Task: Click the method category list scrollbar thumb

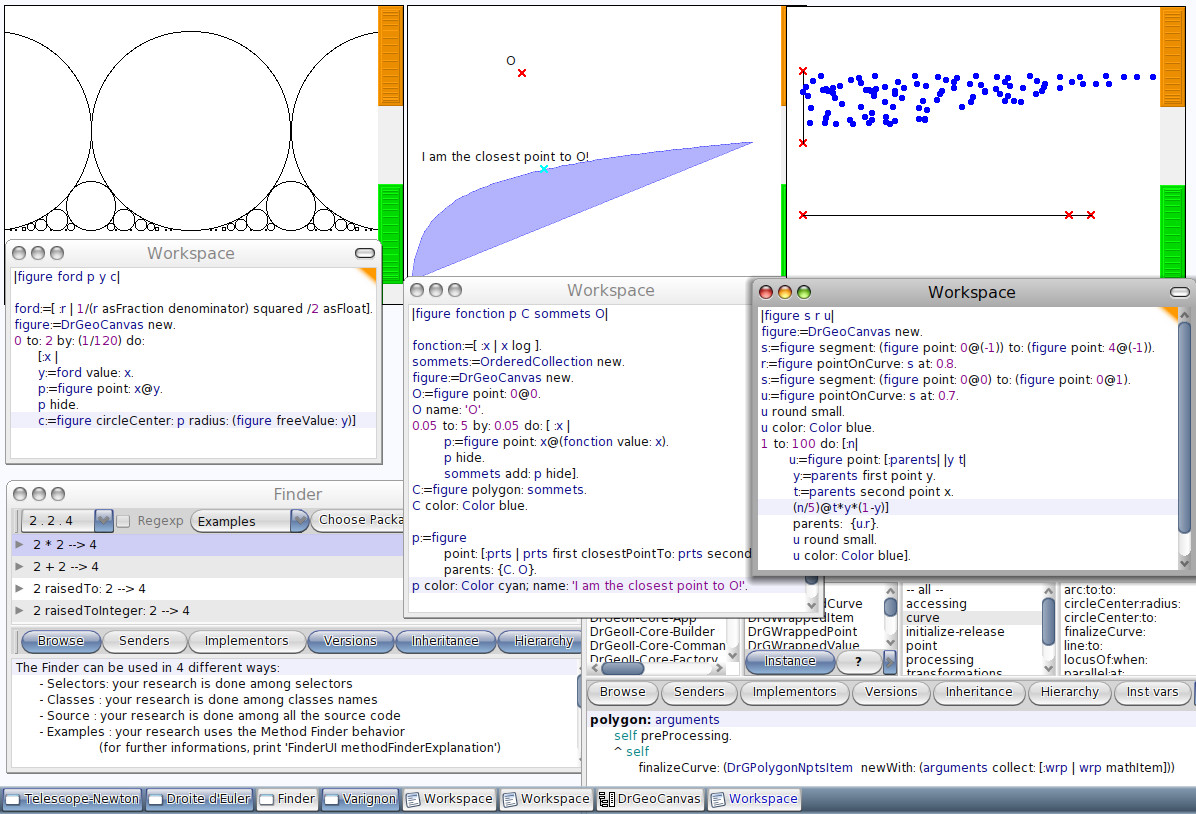Action: 1047,612
